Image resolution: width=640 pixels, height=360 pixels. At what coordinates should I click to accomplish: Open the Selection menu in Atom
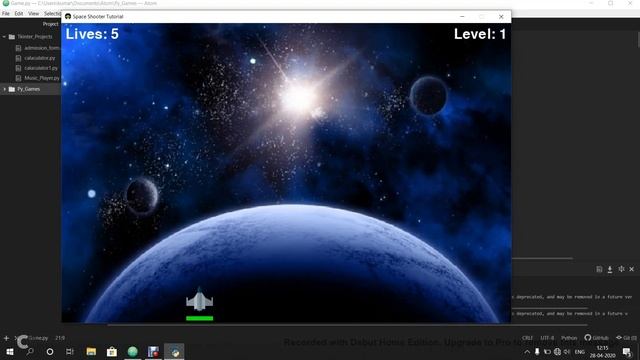click(52, 13)
